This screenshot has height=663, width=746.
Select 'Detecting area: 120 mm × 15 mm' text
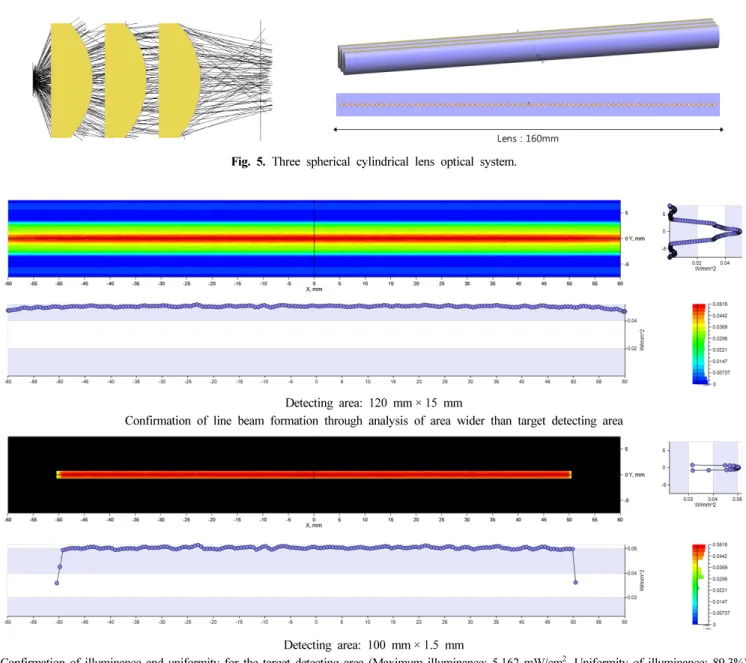(373, 403)
